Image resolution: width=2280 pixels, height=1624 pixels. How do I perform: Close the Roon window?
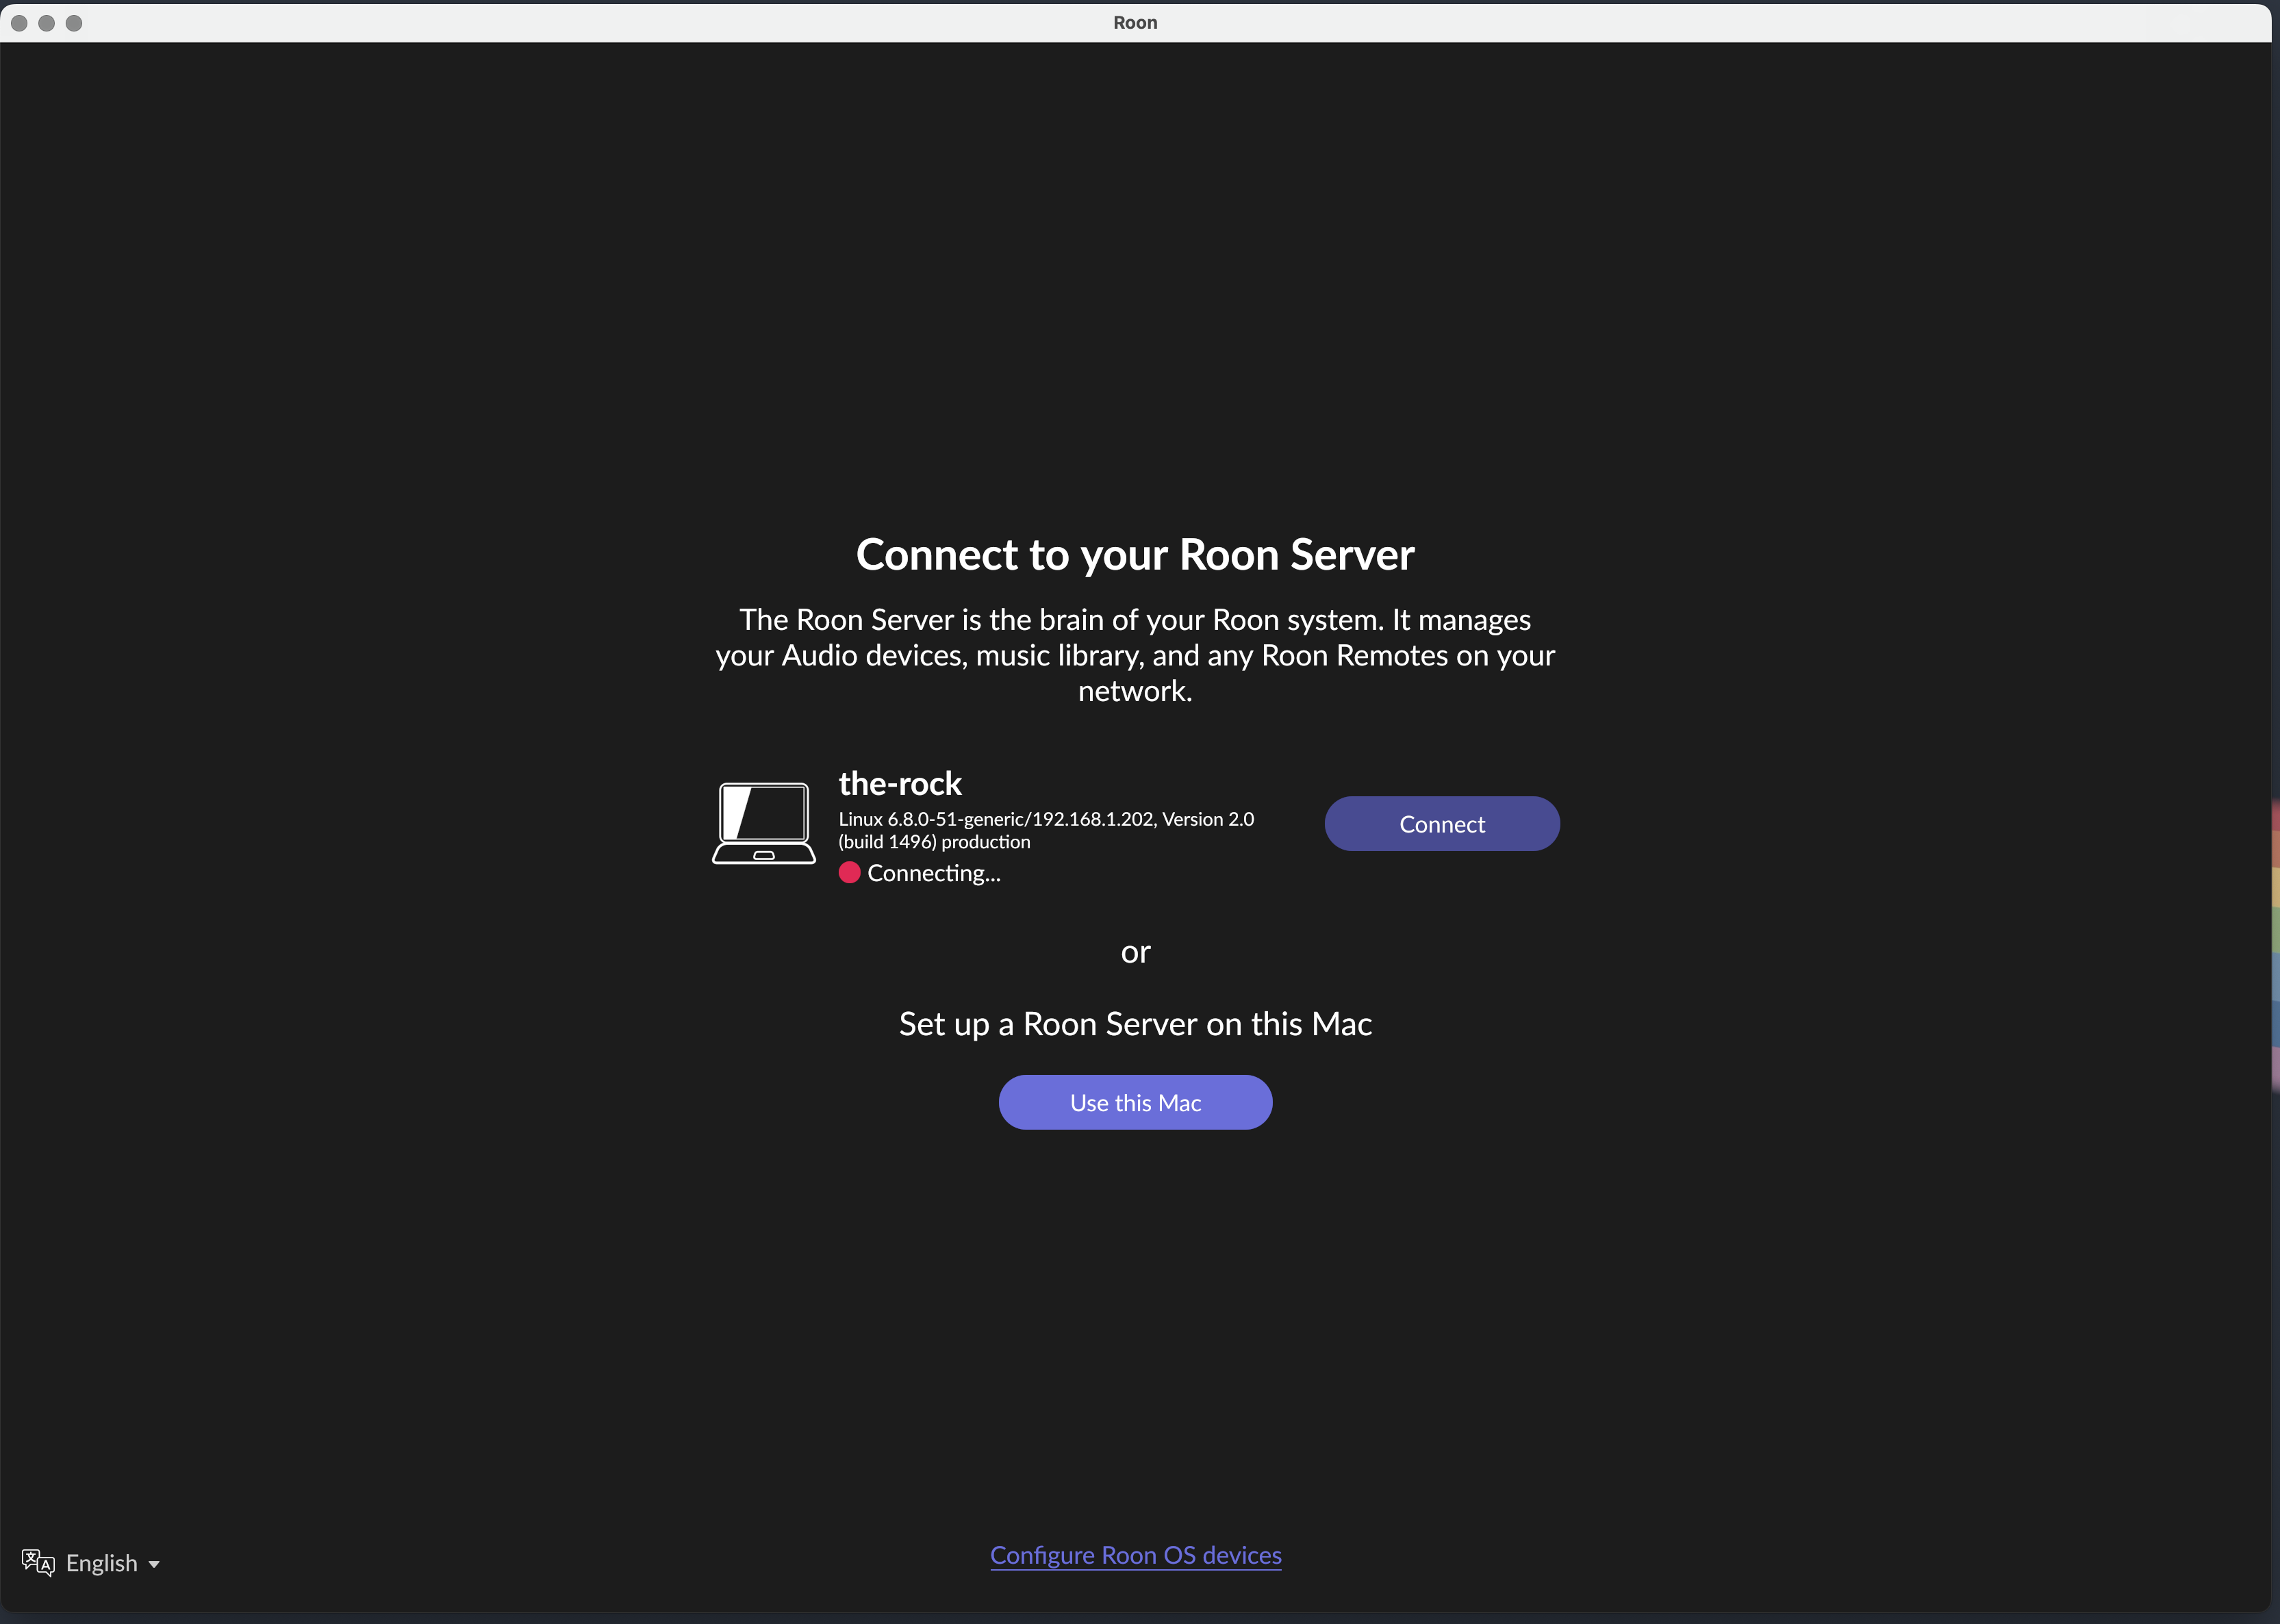point(19,23)
